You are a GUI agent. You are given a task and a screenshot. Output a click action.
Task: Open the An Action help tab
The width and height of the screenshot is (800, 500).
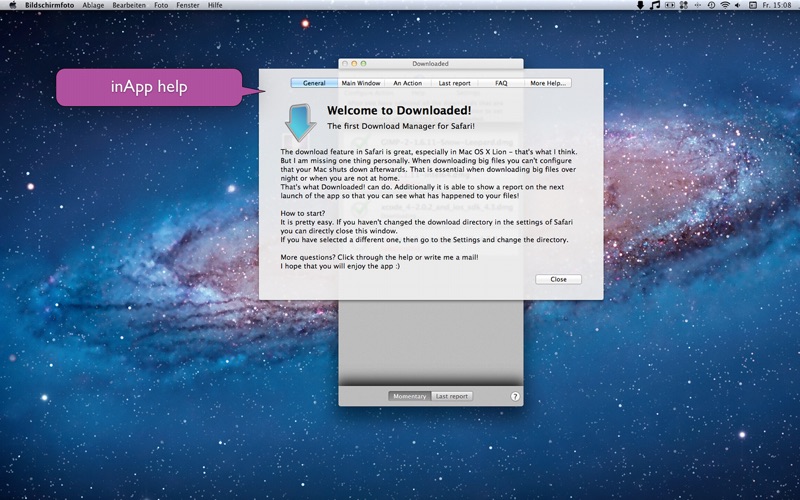tap(407, 83)
